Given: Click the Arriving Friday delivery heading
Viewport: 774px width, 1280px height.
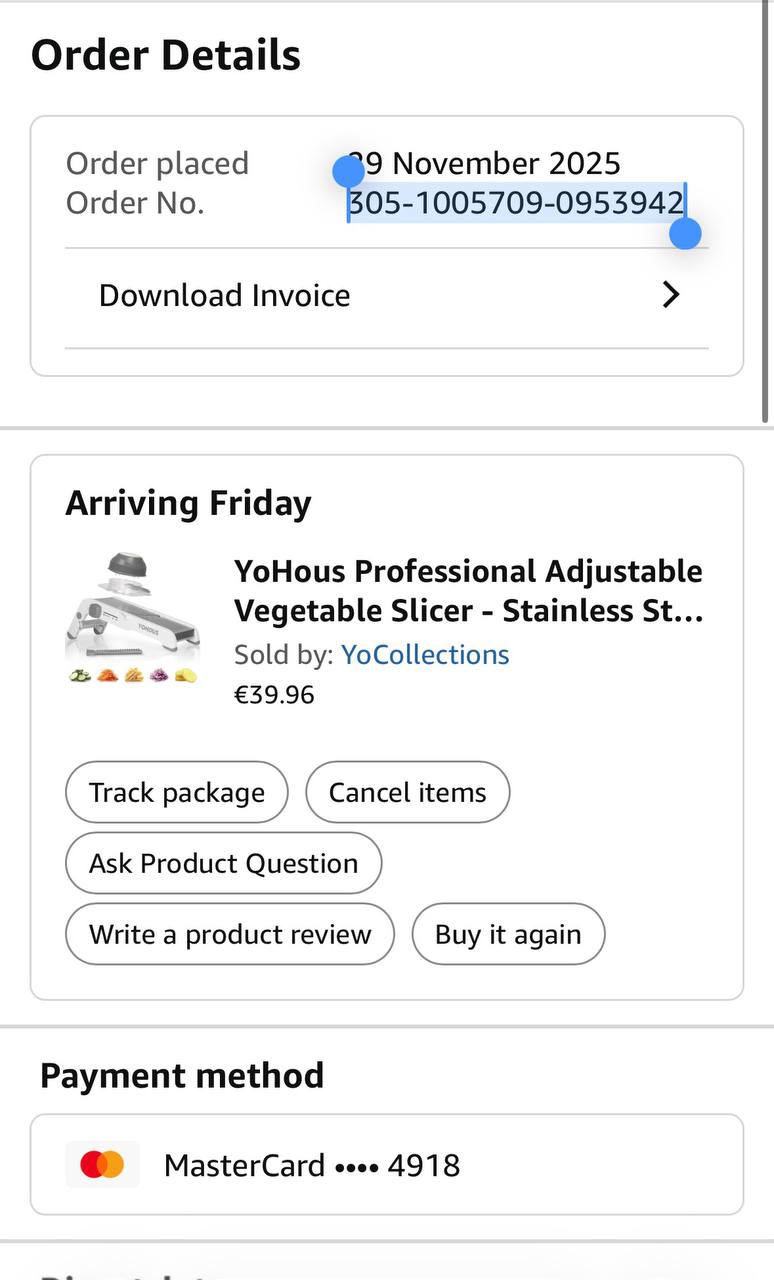Looking at the screenshot, I should (188, 503).
